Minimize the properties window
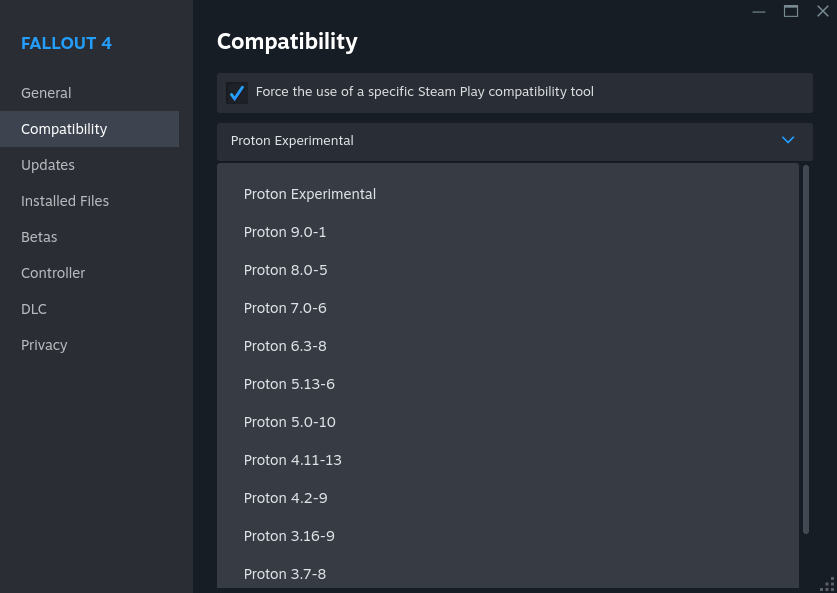837x593 pixels. 759,11
